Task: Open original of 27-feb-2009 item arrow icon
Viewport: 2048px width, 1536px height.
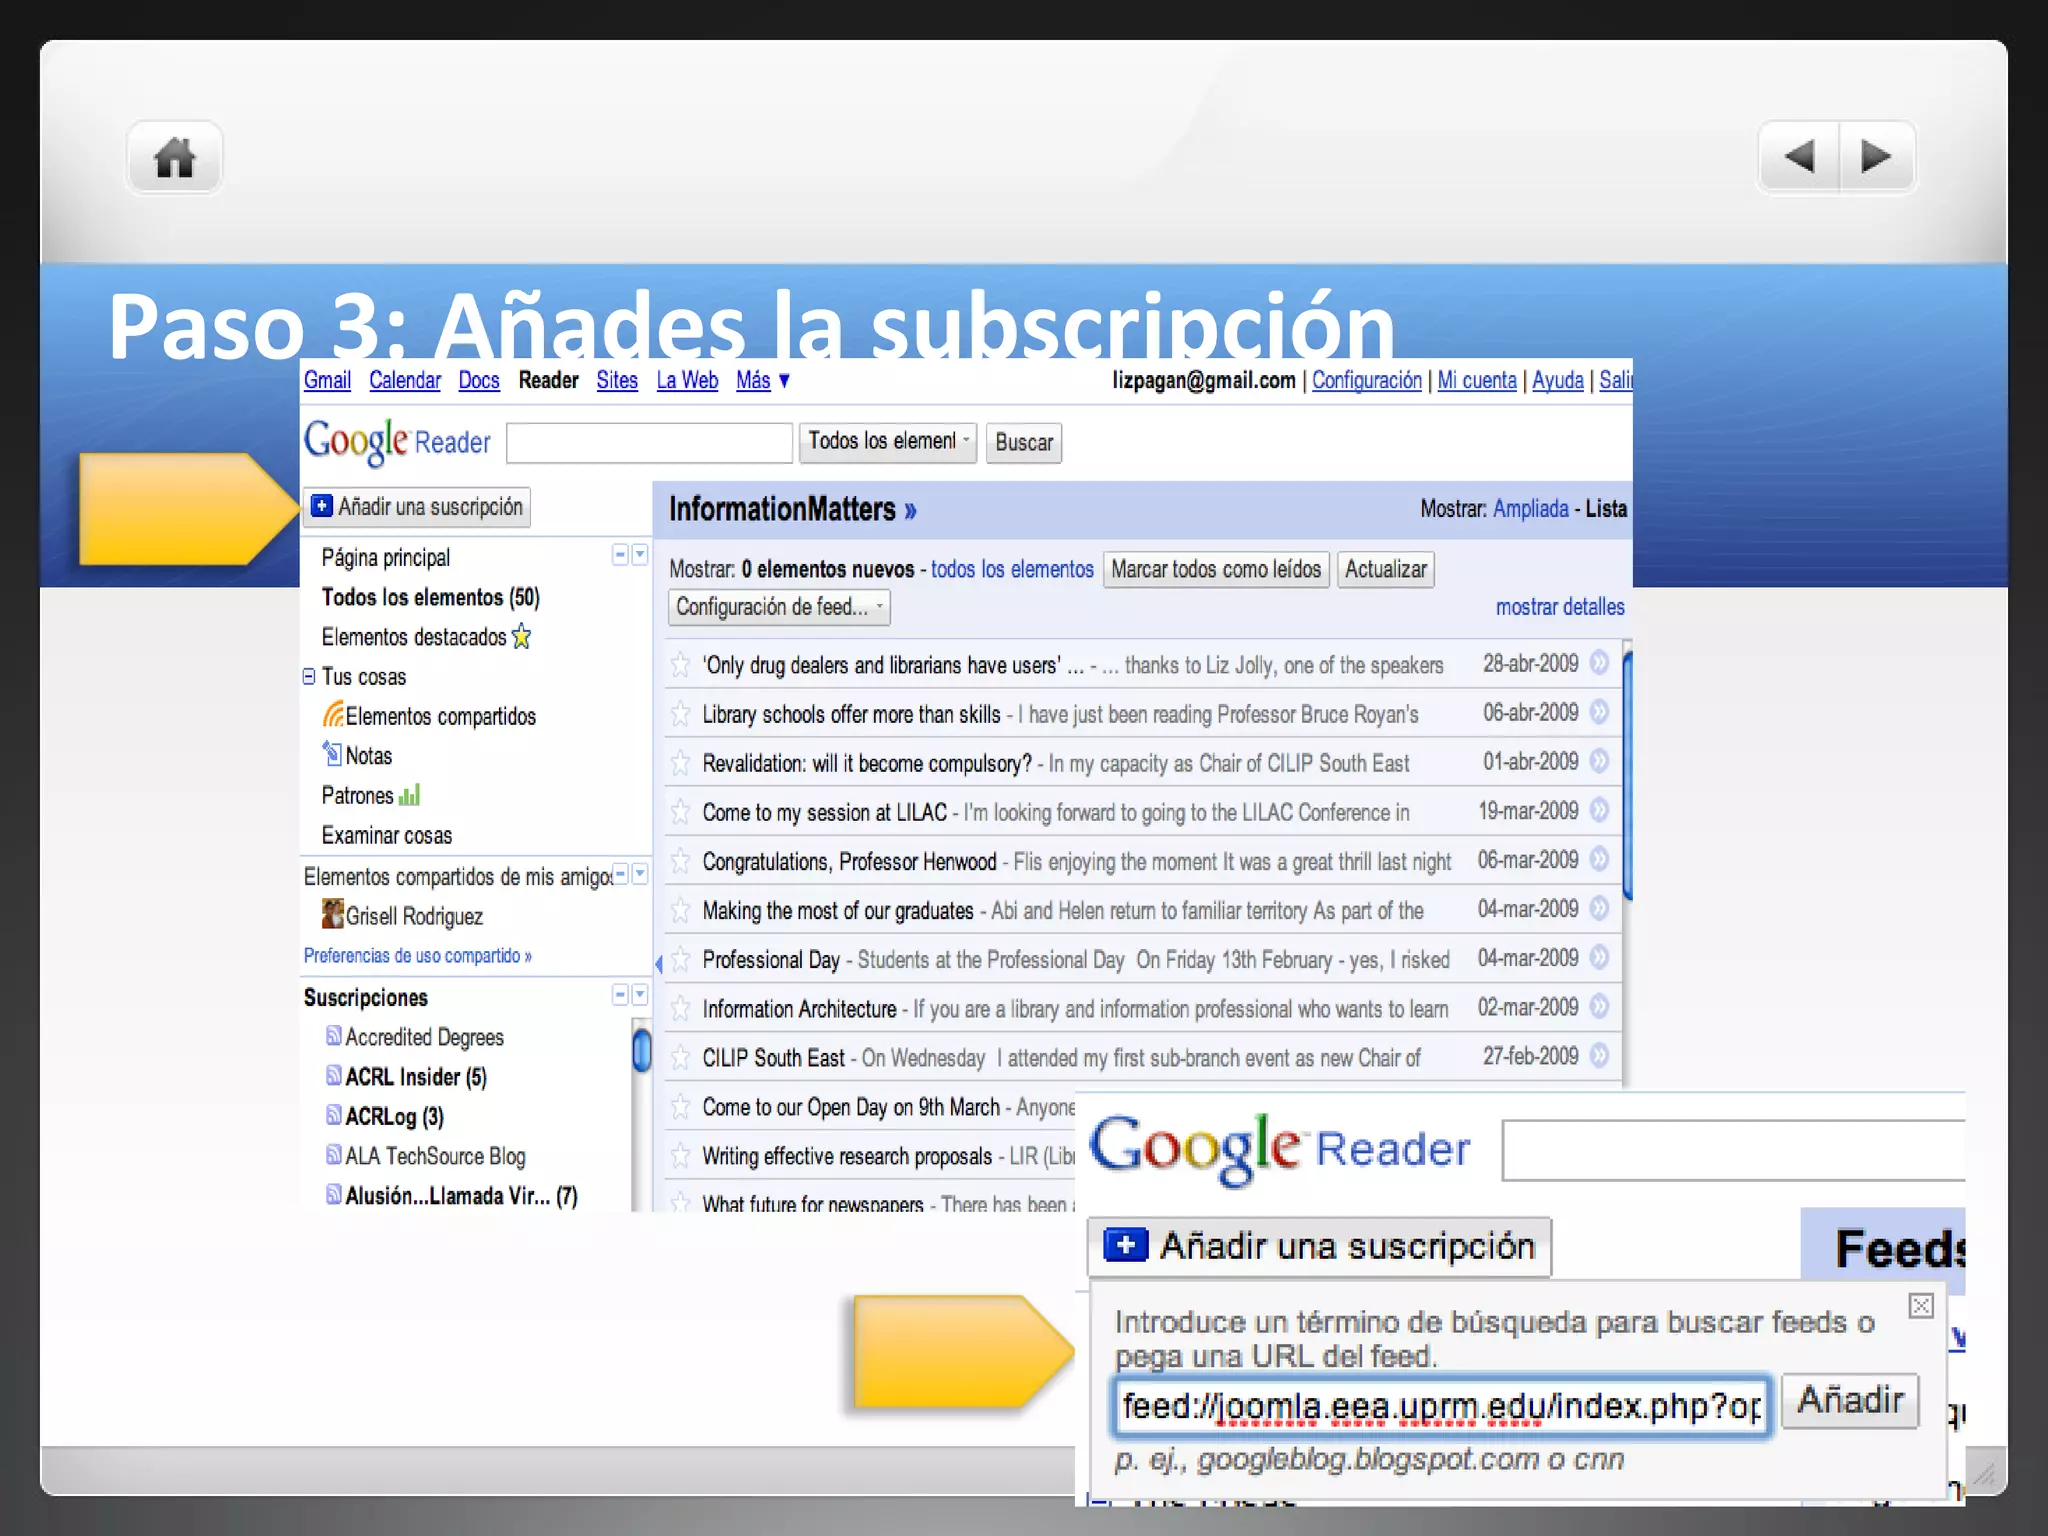Action: coord(1599,1055)
